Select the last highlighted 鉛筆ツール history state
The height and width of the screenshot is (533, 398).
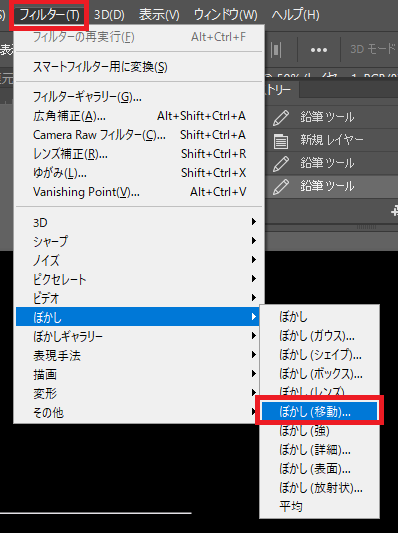(331, 186)
